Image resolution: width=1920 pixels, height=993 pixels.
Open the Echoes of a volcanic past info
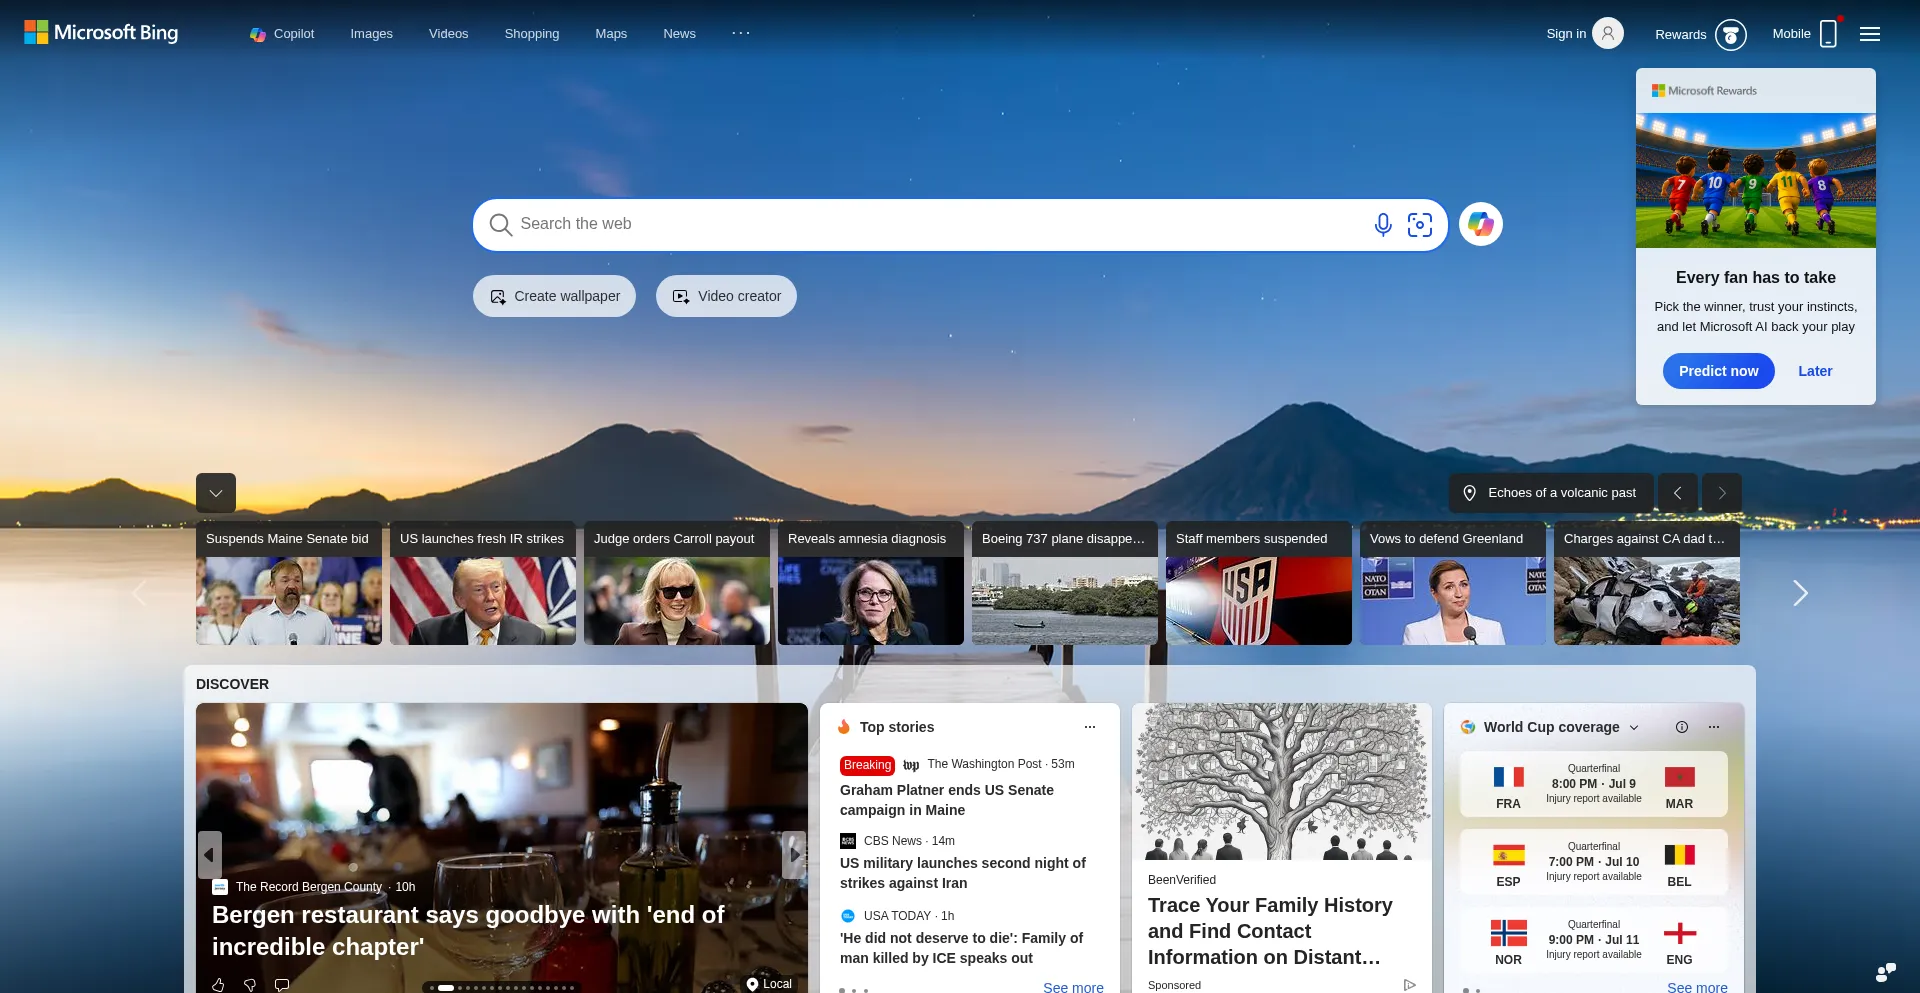1550,493
